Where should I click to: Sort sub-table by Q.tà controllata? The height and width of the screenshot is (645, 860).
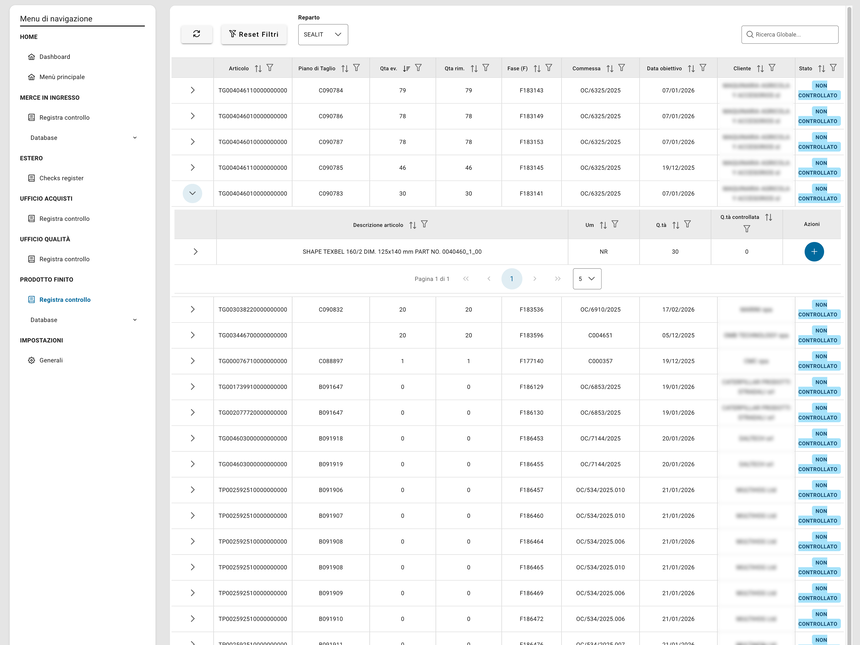(768, 217)
